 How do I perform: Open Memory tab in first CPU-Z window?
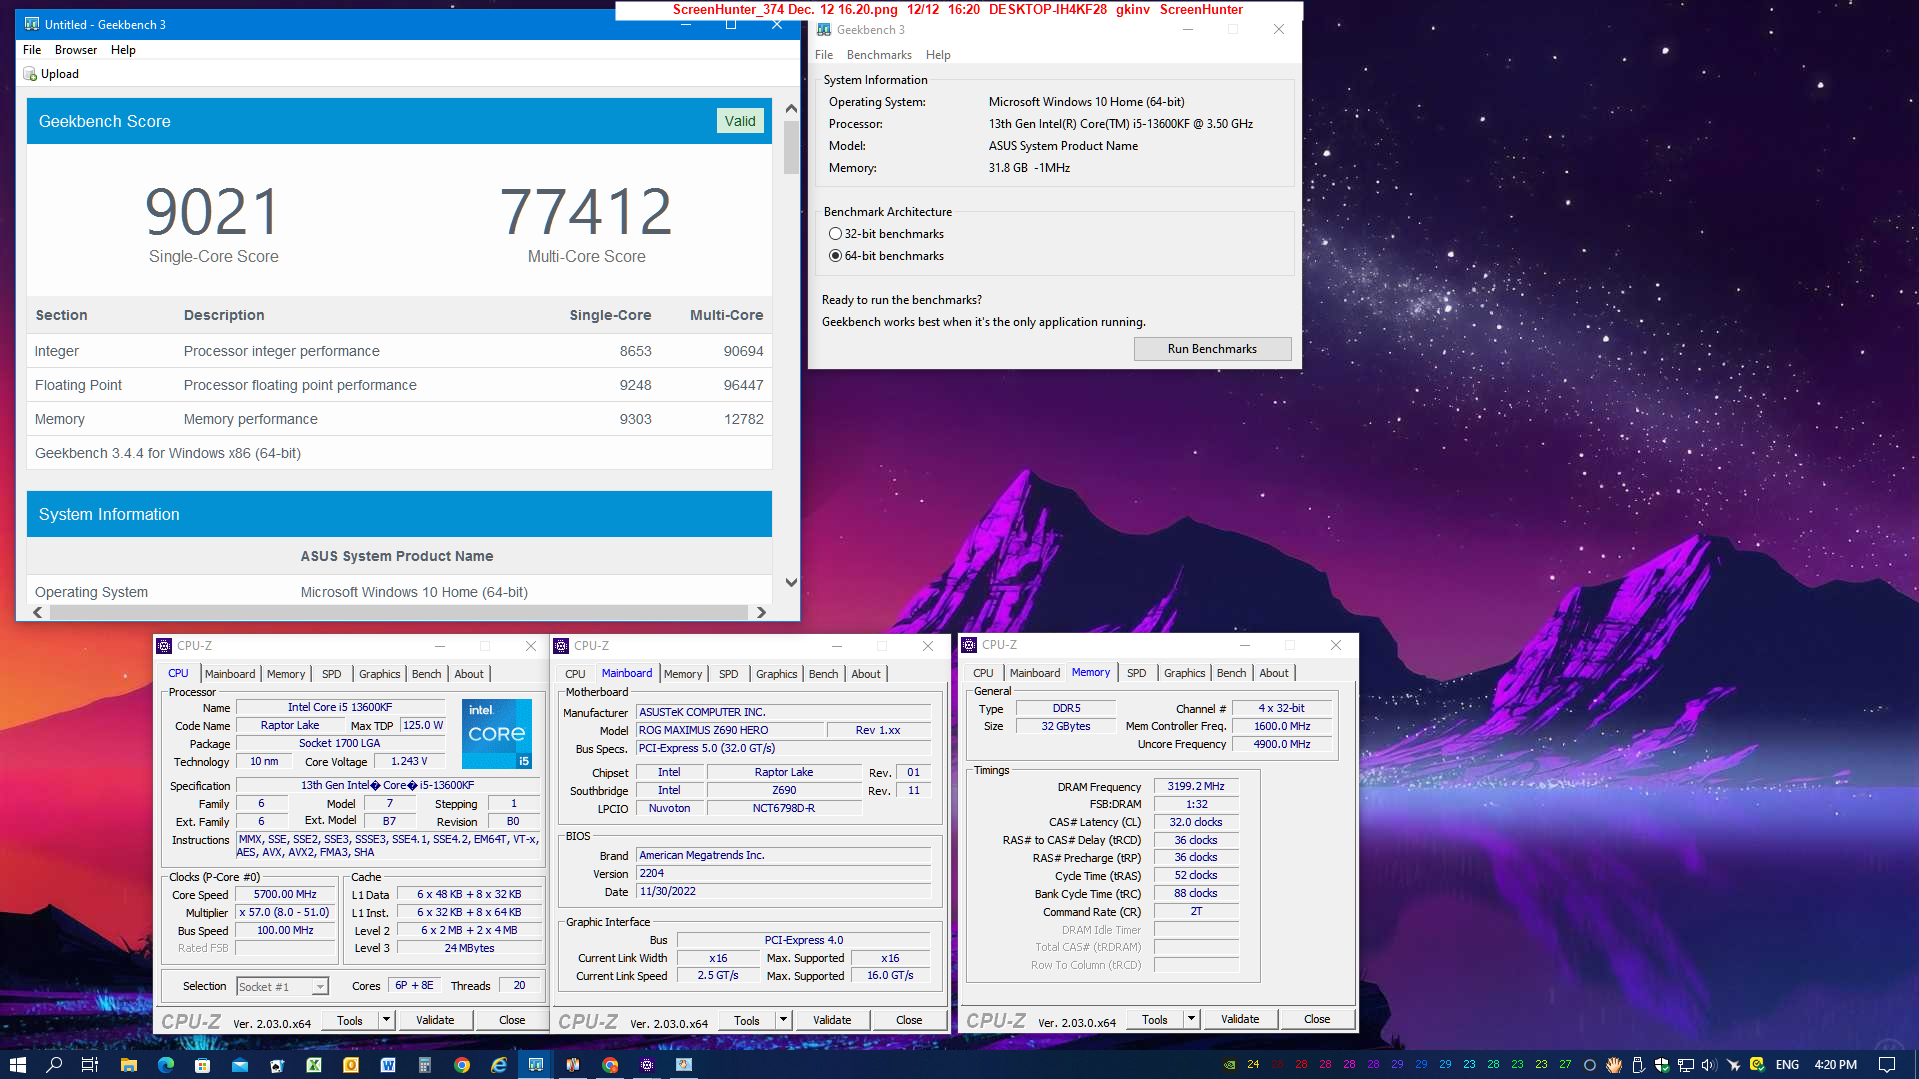click(x=286, y=674)
